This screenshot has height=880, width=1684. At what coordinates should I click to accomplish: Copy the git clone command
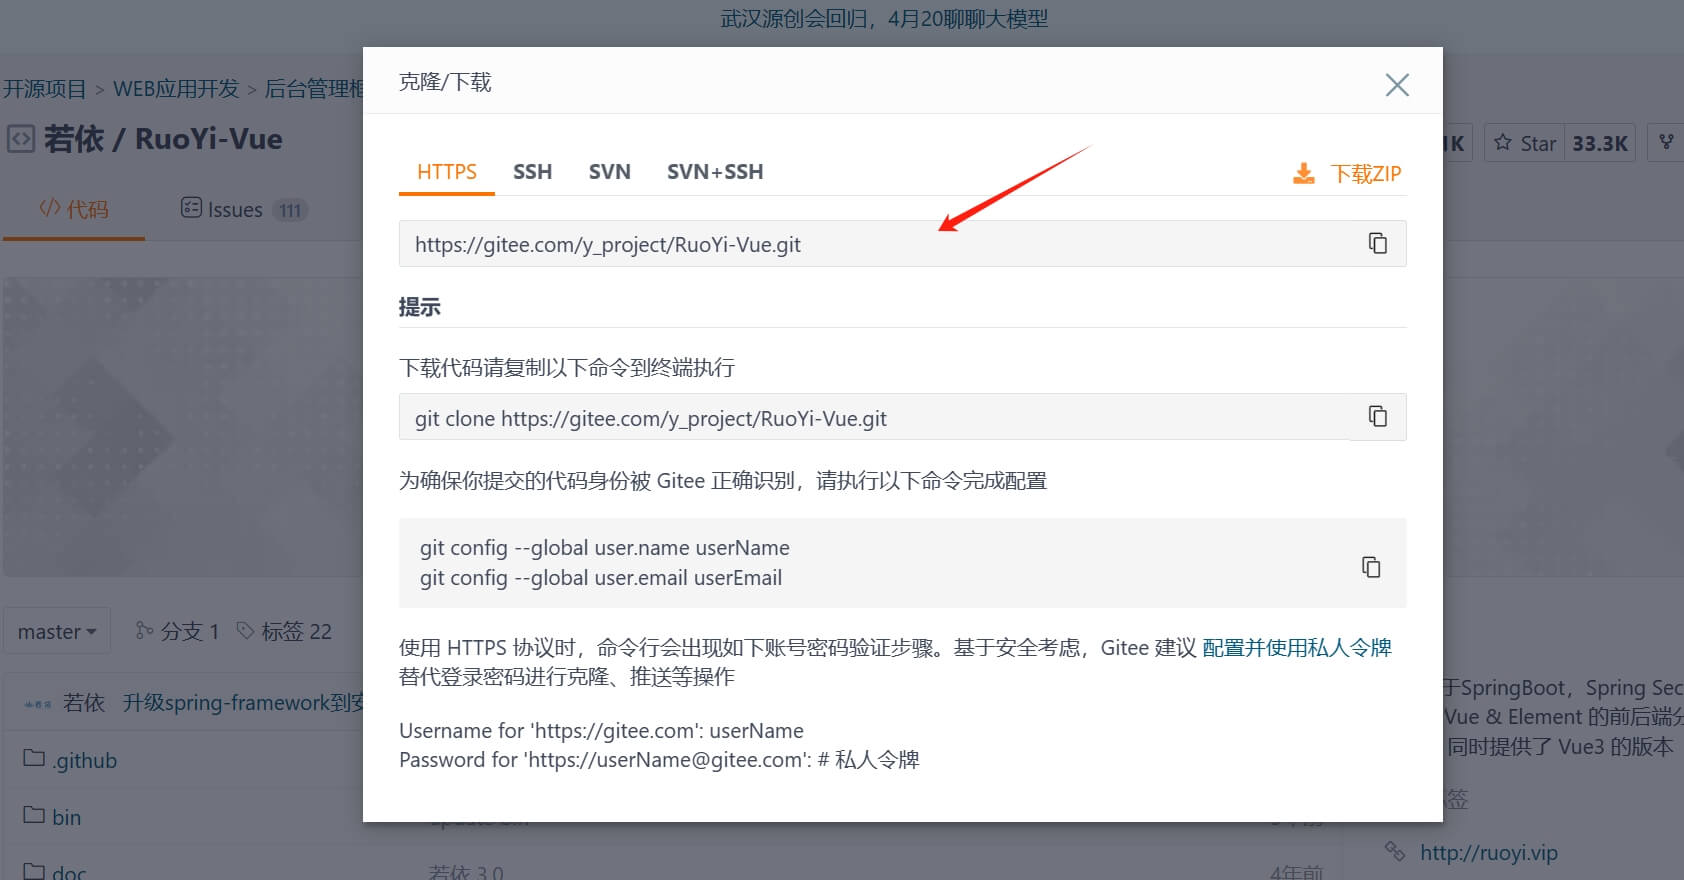(x=1377, y=416)
